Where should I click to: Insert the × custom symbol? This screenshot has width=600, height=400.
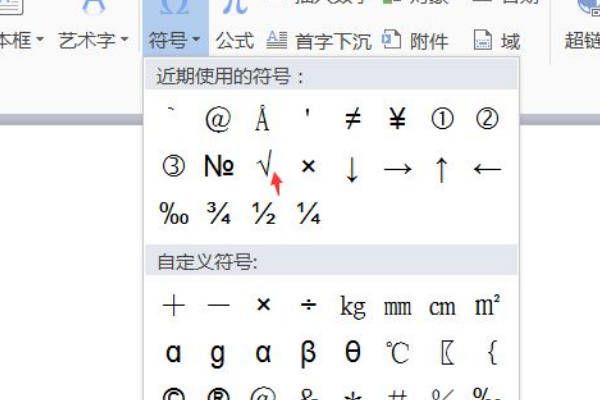pyautogui.click(x=264, y=305)
